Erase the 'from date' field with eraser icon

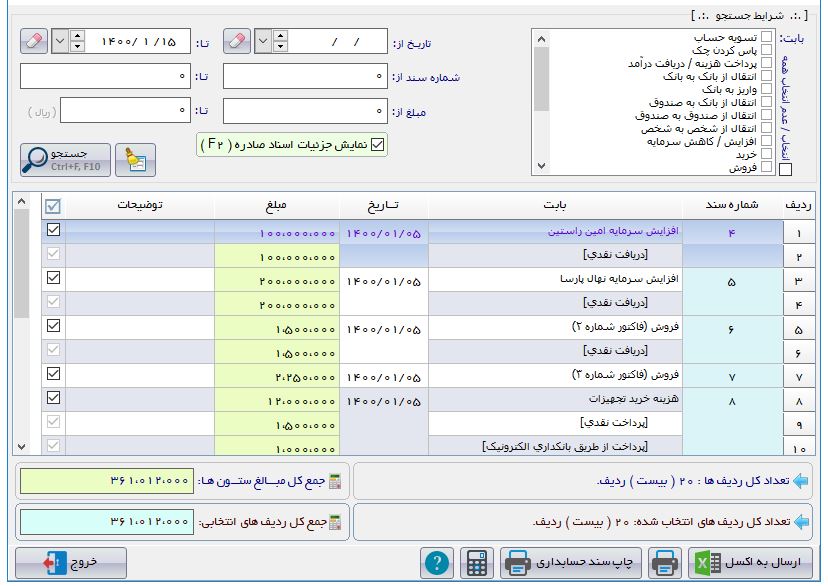(x=236, y=42)
